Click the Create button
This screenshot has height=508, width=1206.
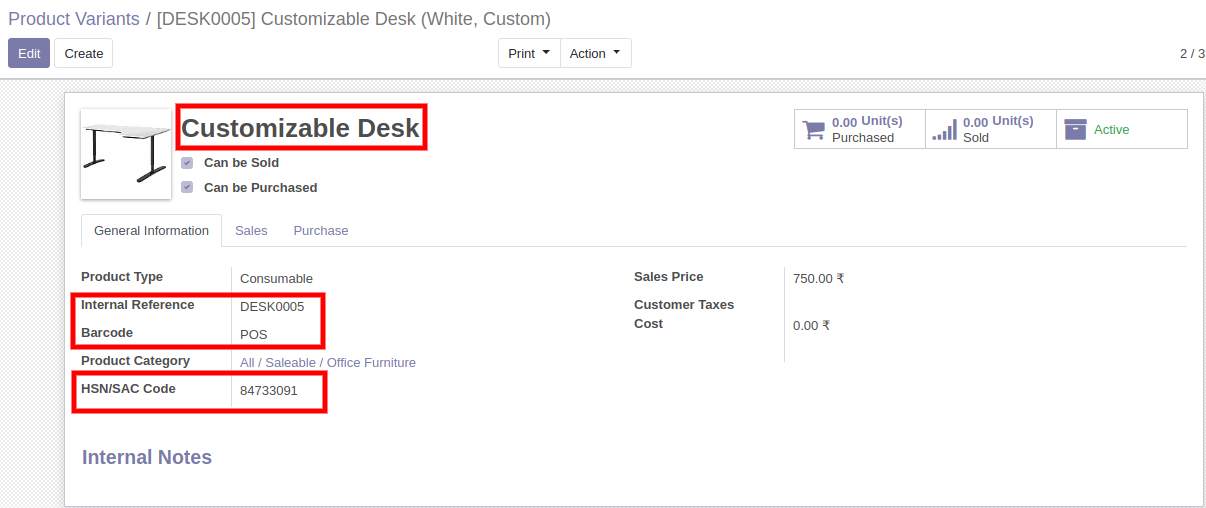84,53
